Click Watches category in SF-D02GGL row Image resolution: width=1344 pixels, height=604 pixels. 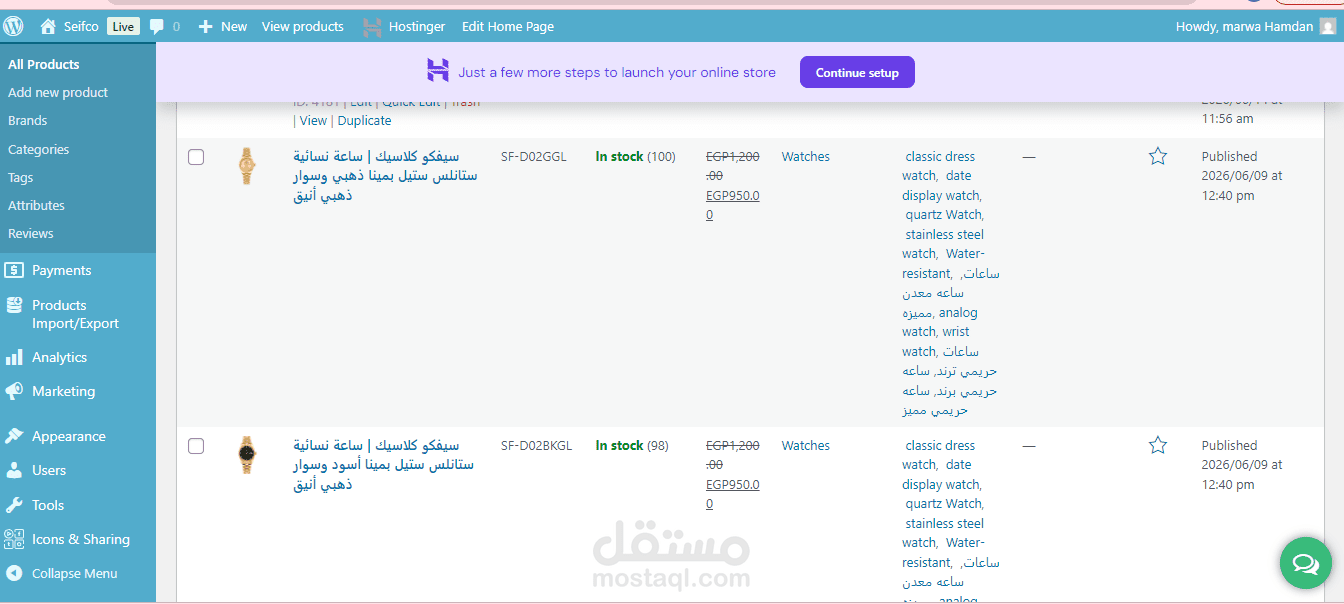(x=806, y=156)
